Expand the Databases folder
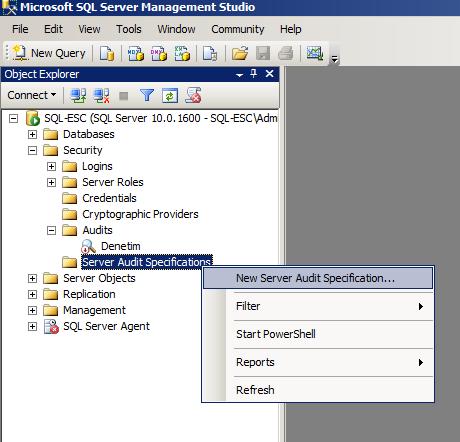The height and width of the screenshot is (442, 460). coord(32,134)
